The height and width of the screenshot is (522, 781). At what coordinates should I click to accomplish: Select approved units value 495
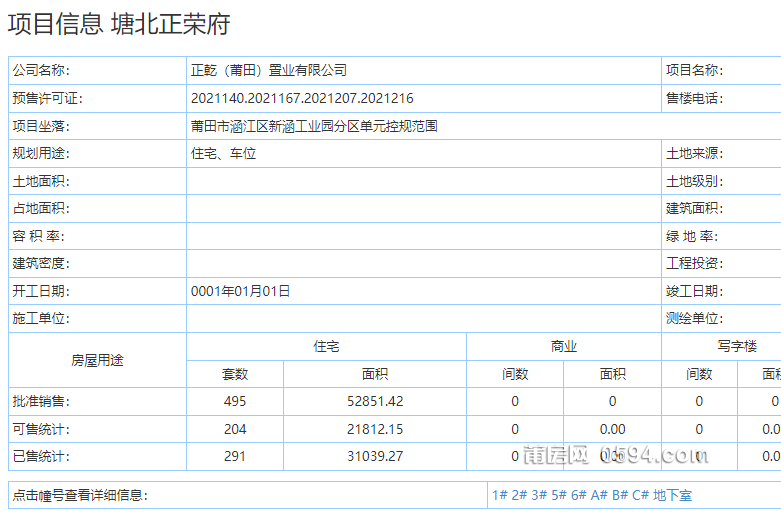pos(235,401)
